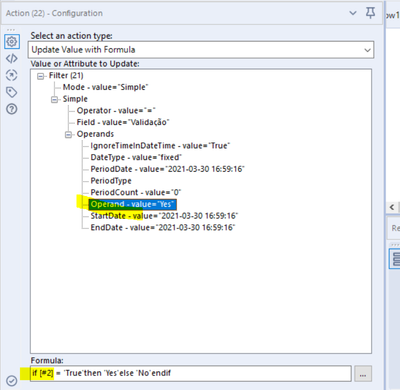Open the Configuration gear tab

point(12,42)
